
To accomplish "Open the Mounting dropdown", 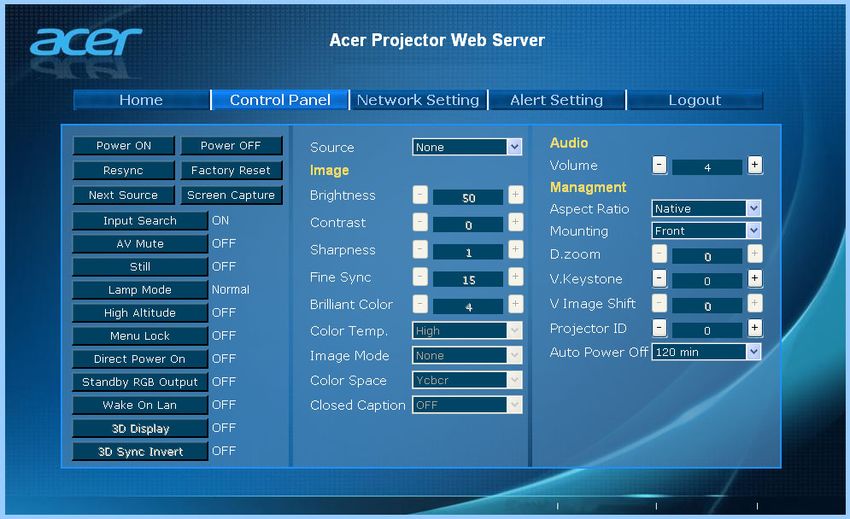I will click(x=706, y=230).
